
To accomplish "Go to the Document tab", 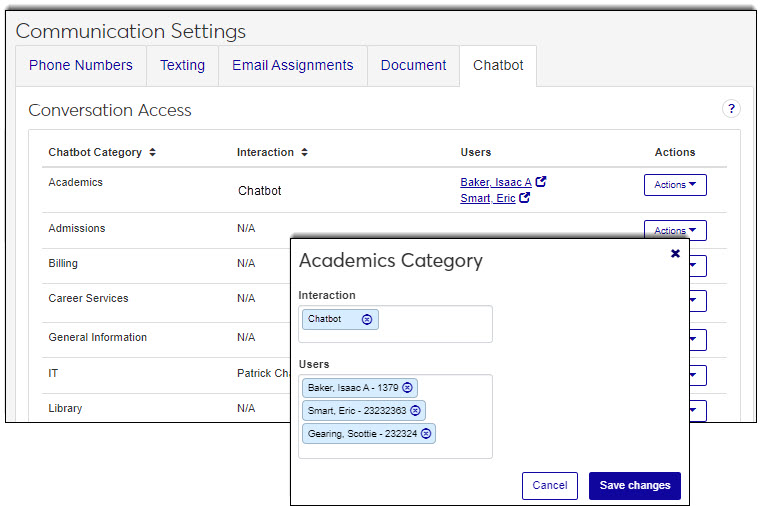I will [413, 66].
